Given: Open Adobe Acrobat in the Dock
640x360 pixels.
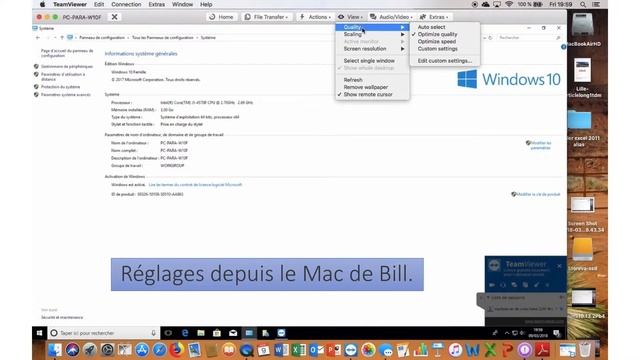Looking at the screenshot, I should click(542, 350).
